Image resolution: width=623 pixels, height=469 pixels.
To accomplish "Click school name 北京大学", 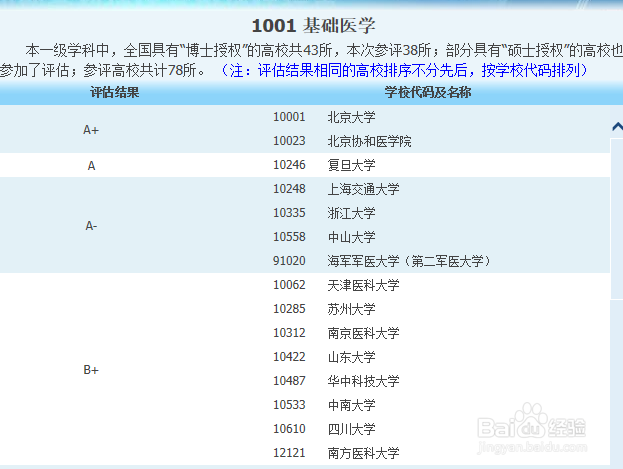I will tap(351, 117).
